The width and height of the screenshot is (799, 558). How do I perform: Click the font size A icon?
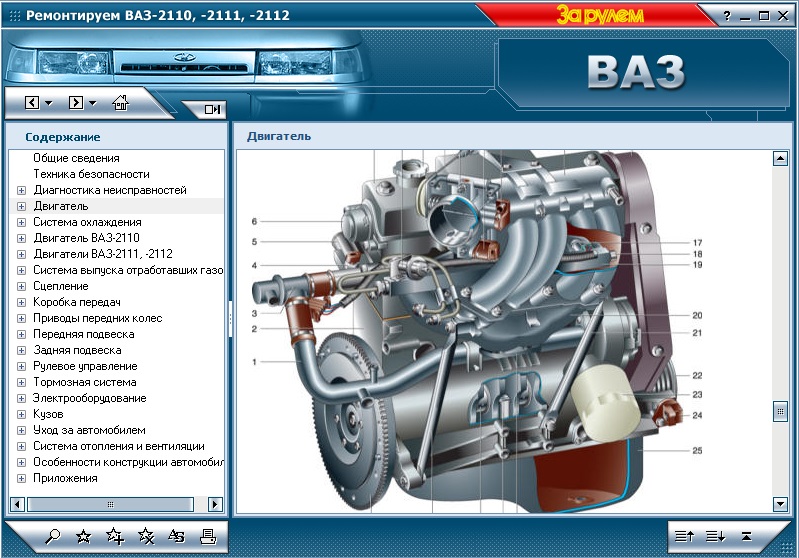tap(177, 536)
